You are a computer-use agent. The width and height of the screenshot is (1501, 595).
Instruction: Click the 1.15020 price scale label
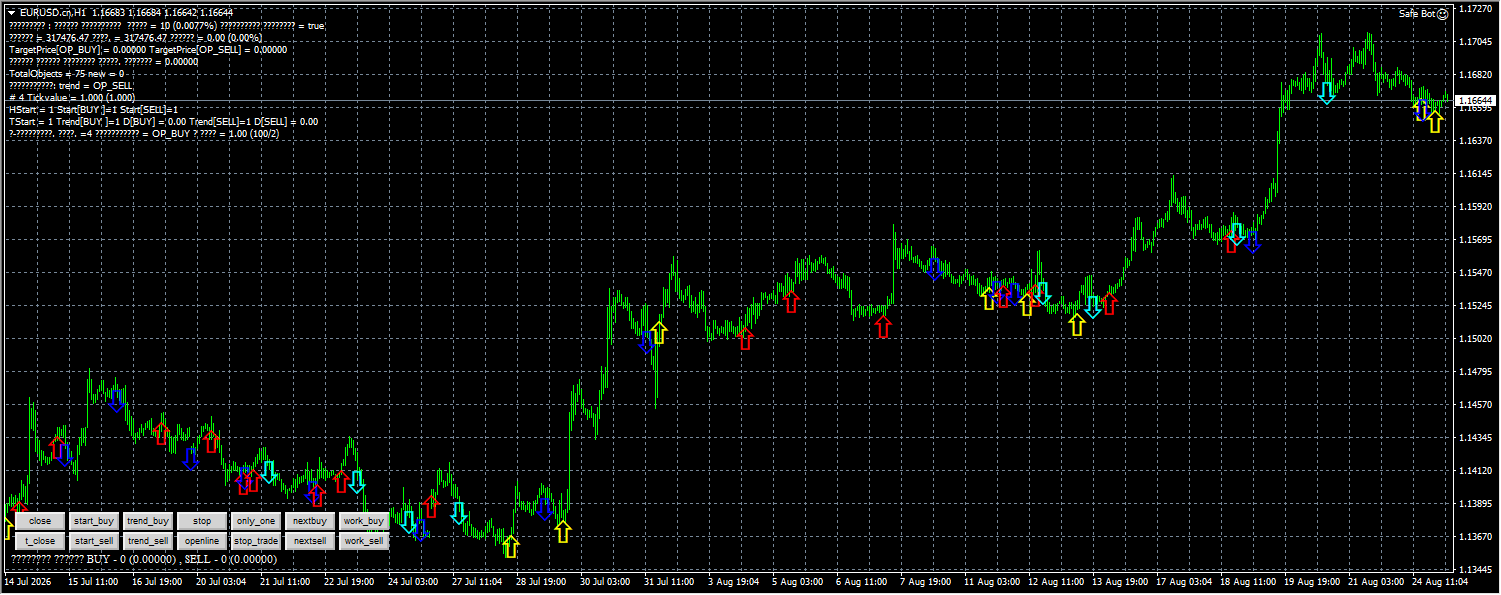[x=1475, y=339]
